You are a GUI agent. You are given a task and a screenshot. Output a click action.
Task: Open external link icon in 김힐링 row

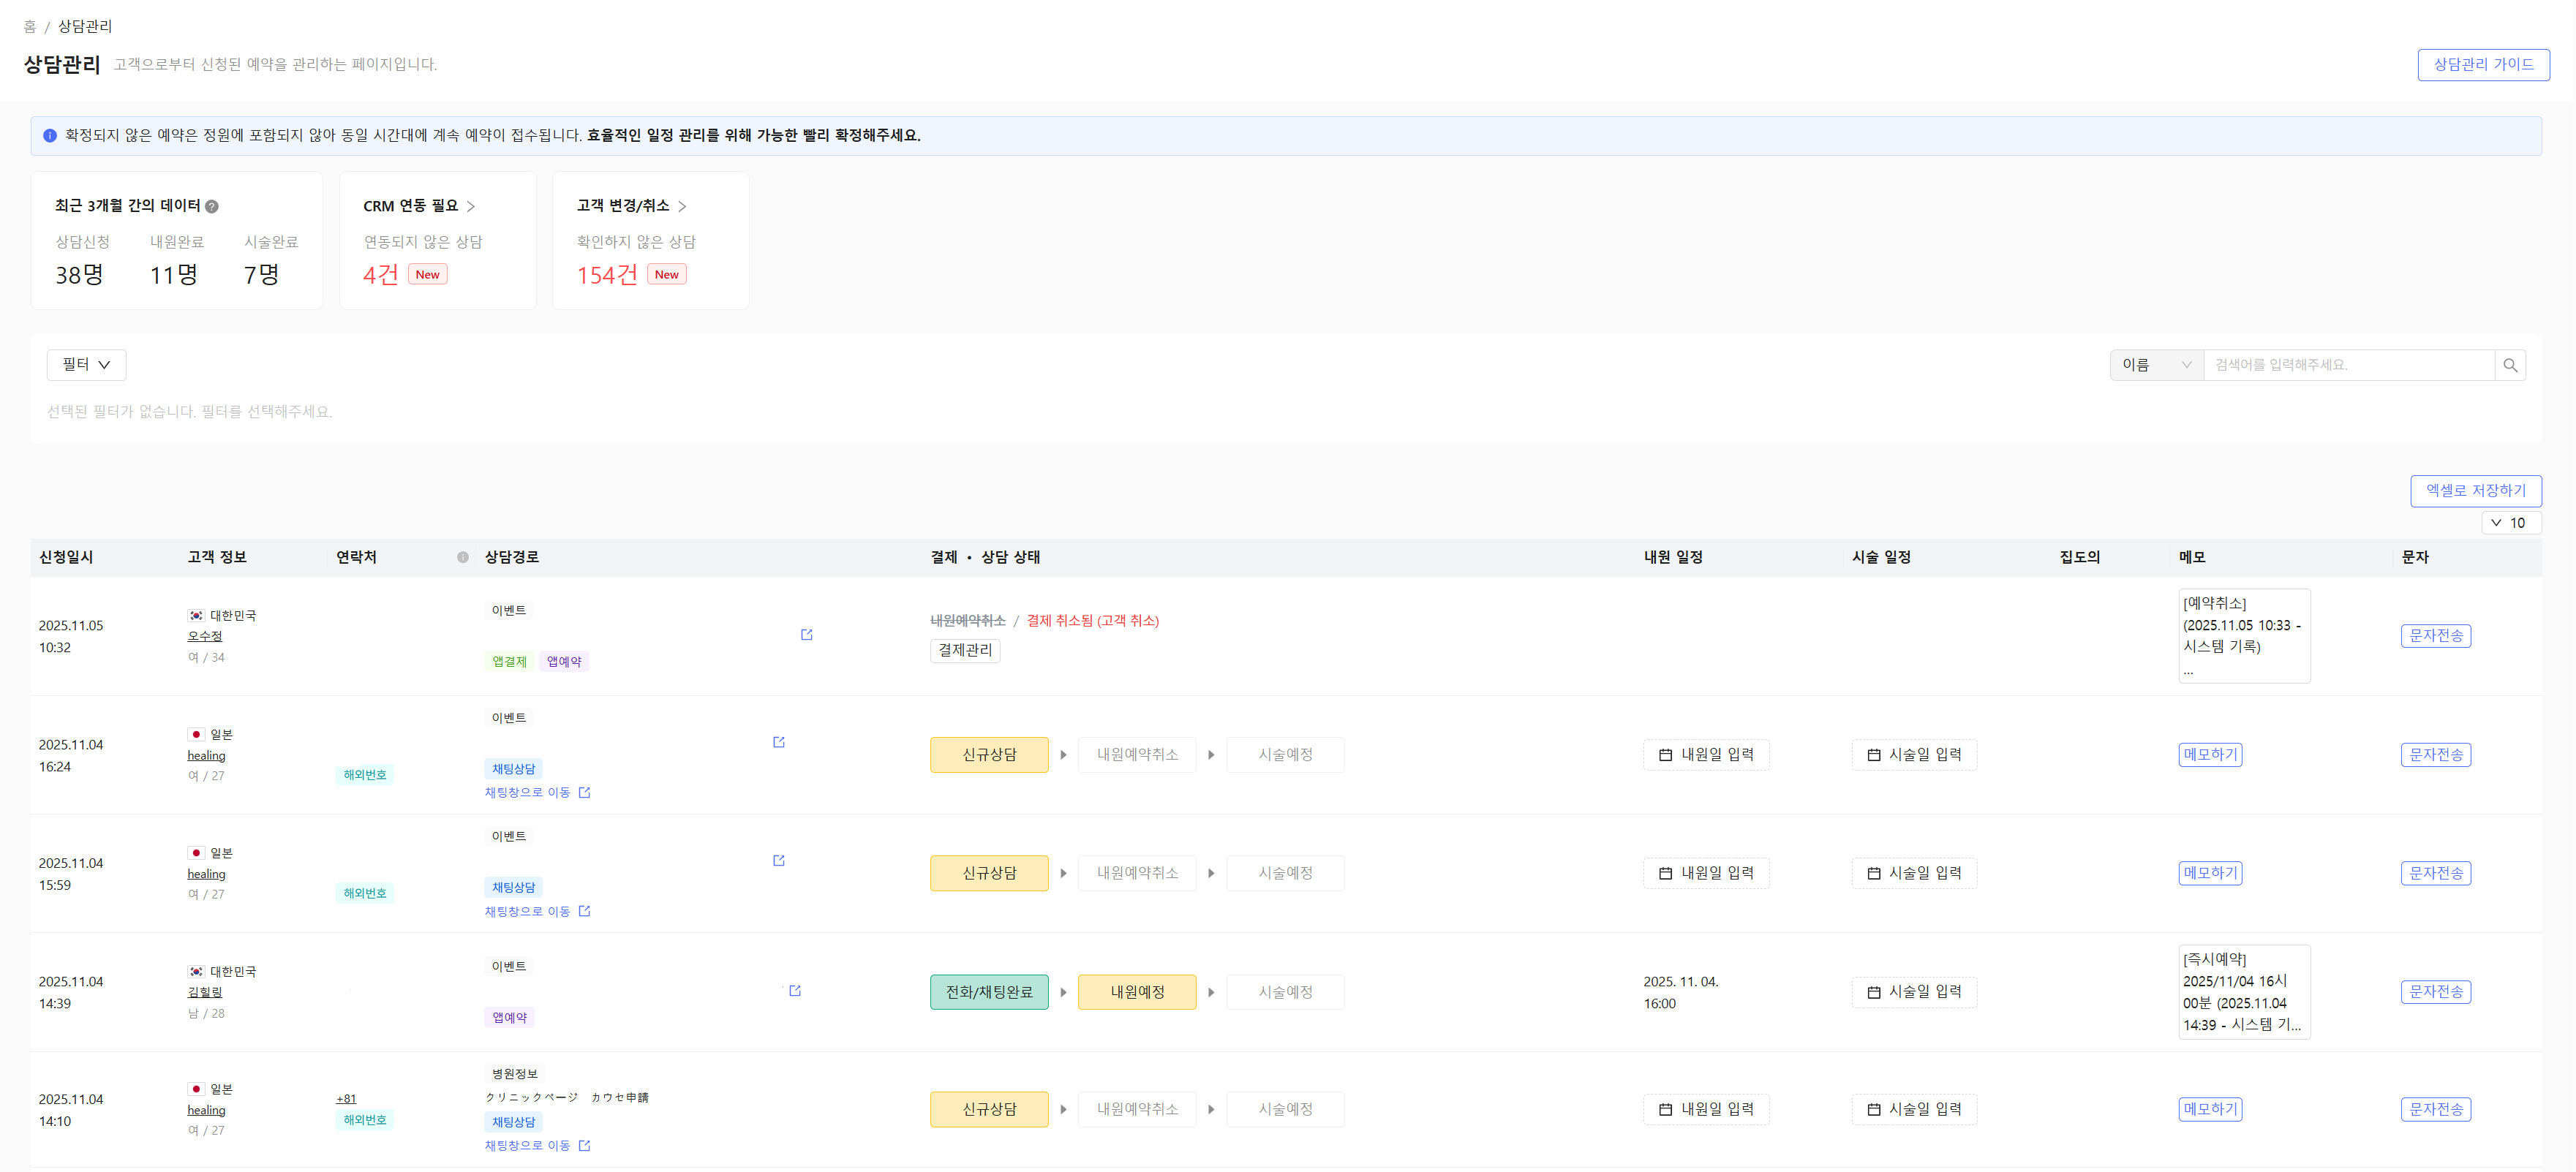(795, 990)
